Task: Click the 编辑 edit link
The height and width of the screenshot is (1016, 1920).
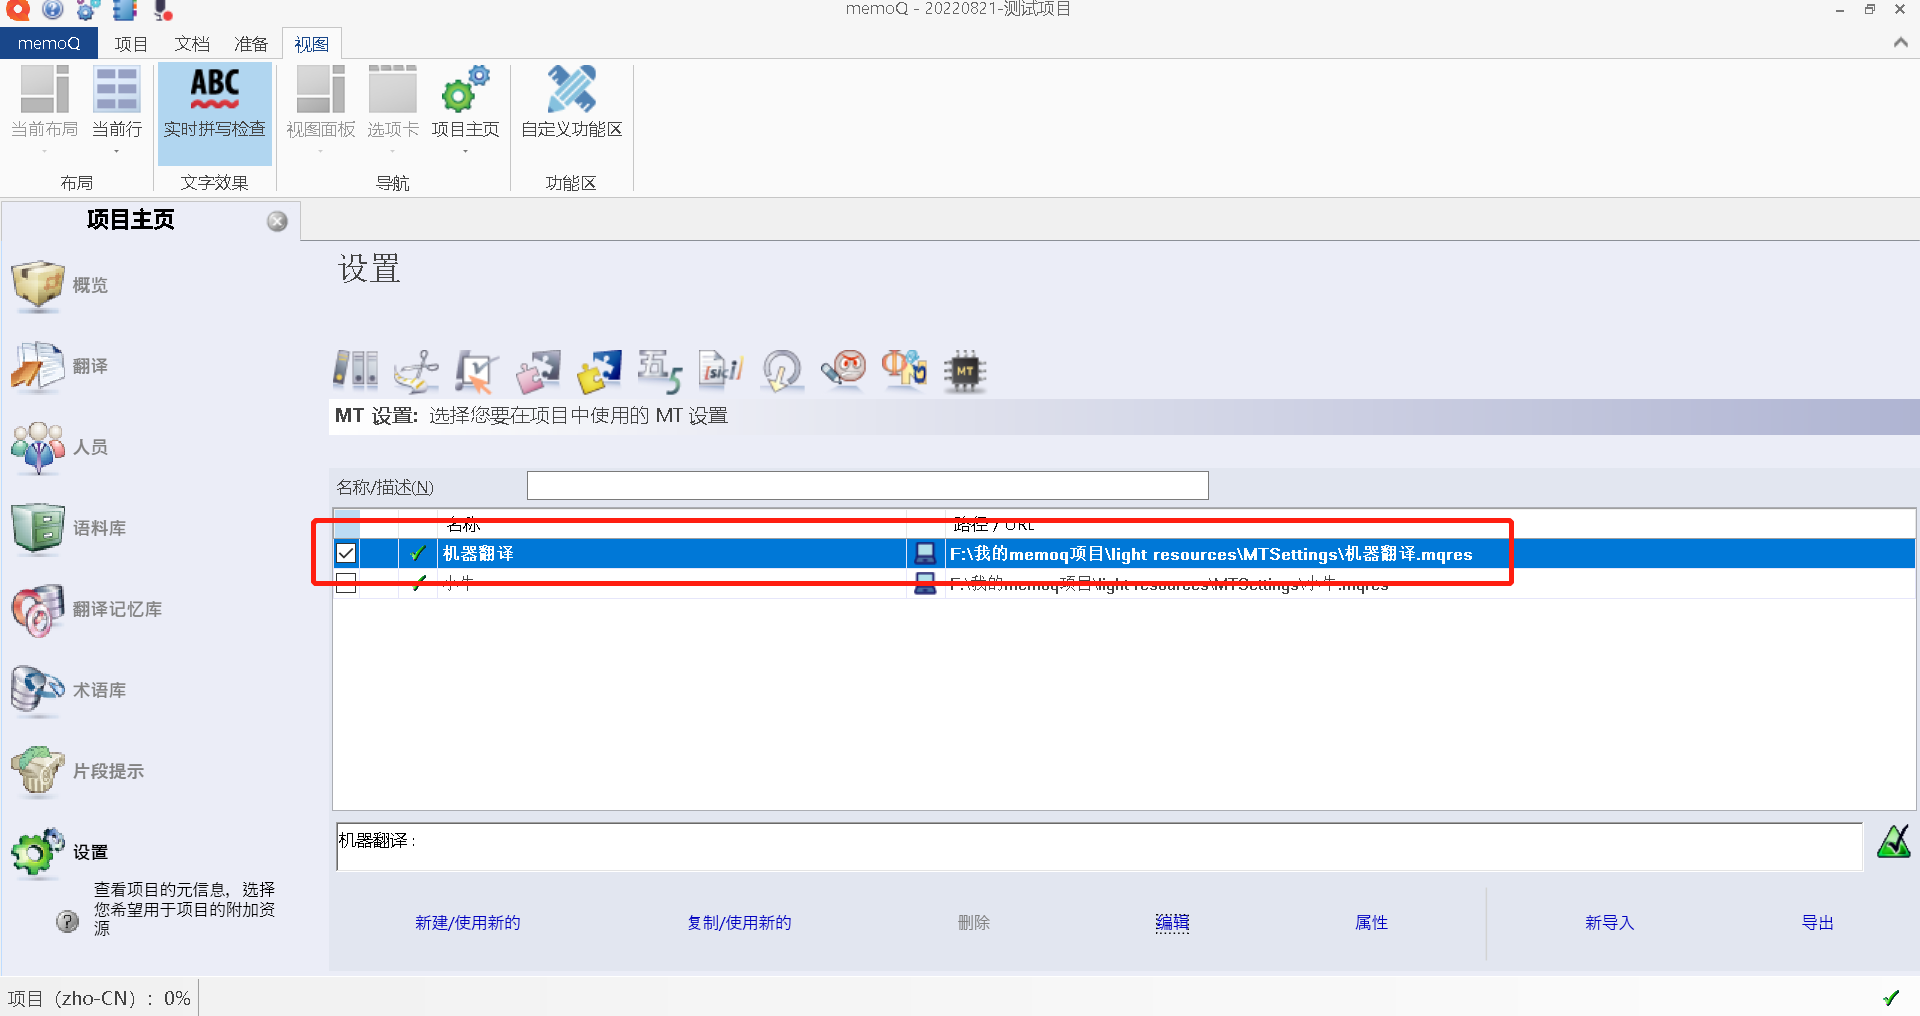Action: pyautogui.click(x=1172, y=922)
